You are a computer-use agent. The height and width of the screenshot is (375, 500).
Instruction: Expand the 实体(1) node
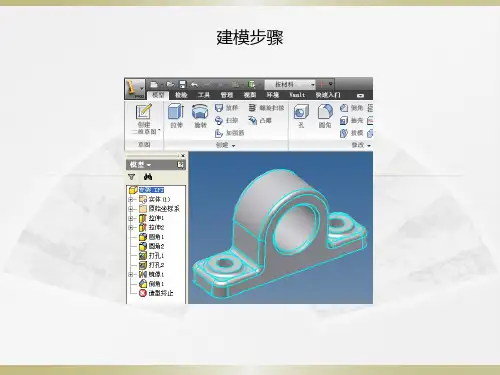coord(131,199)
